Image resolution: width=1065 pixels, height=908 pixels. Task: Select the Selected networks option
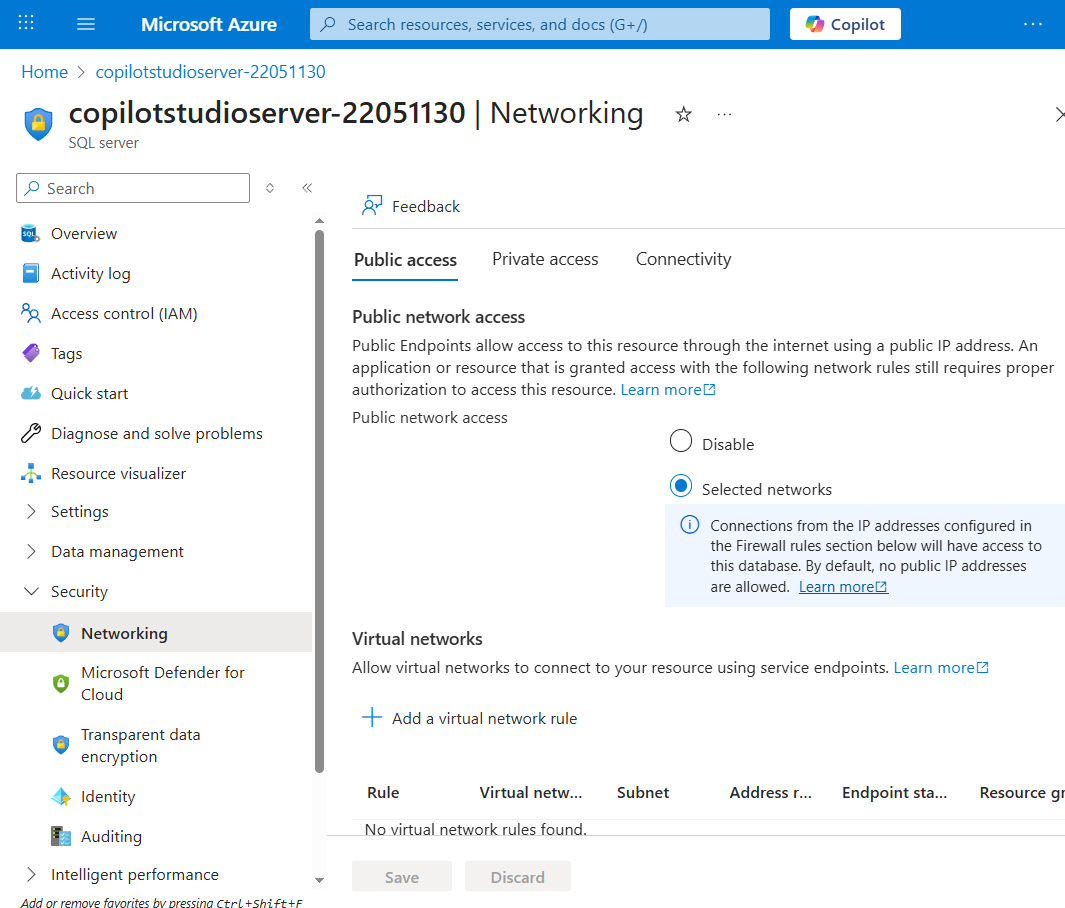(681, 486)
